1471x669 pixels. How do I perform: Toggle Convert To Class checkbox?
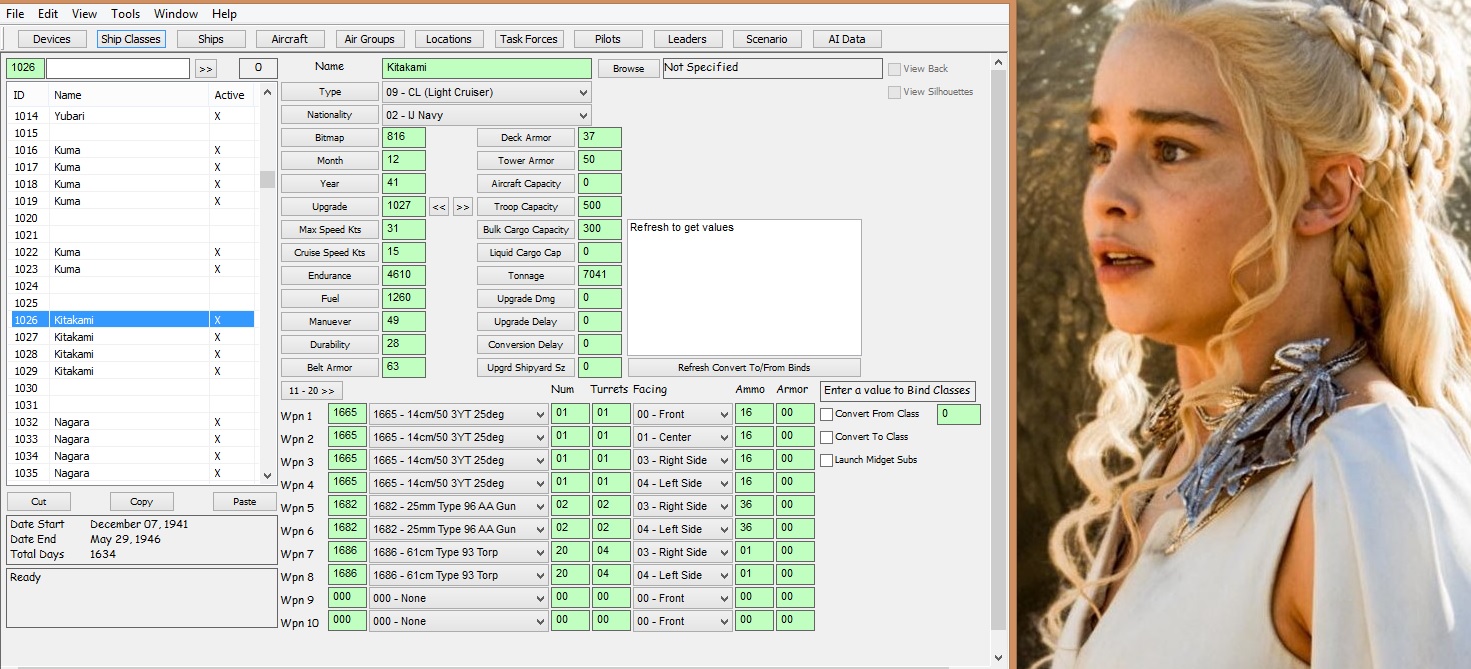point(827,437)
